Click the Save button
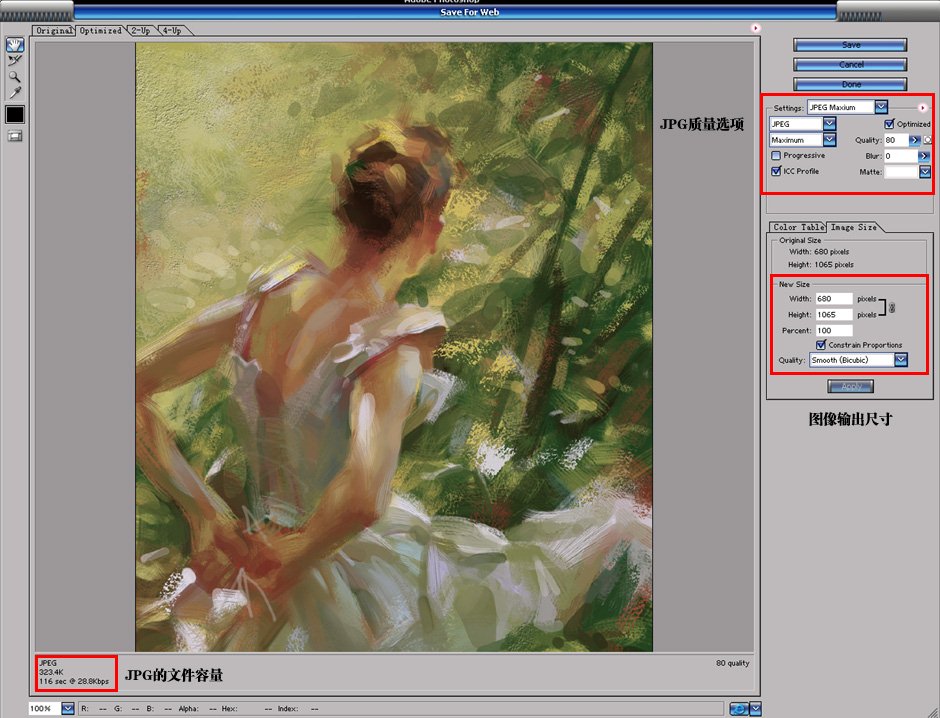 click(x=850, y=45)
